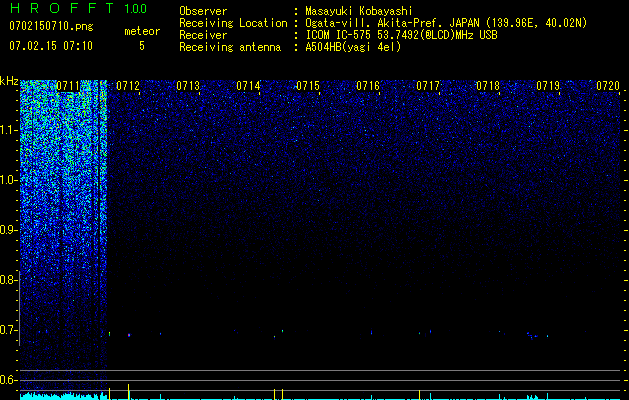Image resolution: width=629 pixels, height=400 pixels.
Task: Click the HROFFT 1.00 title text
Action: [x=79, y=8]
